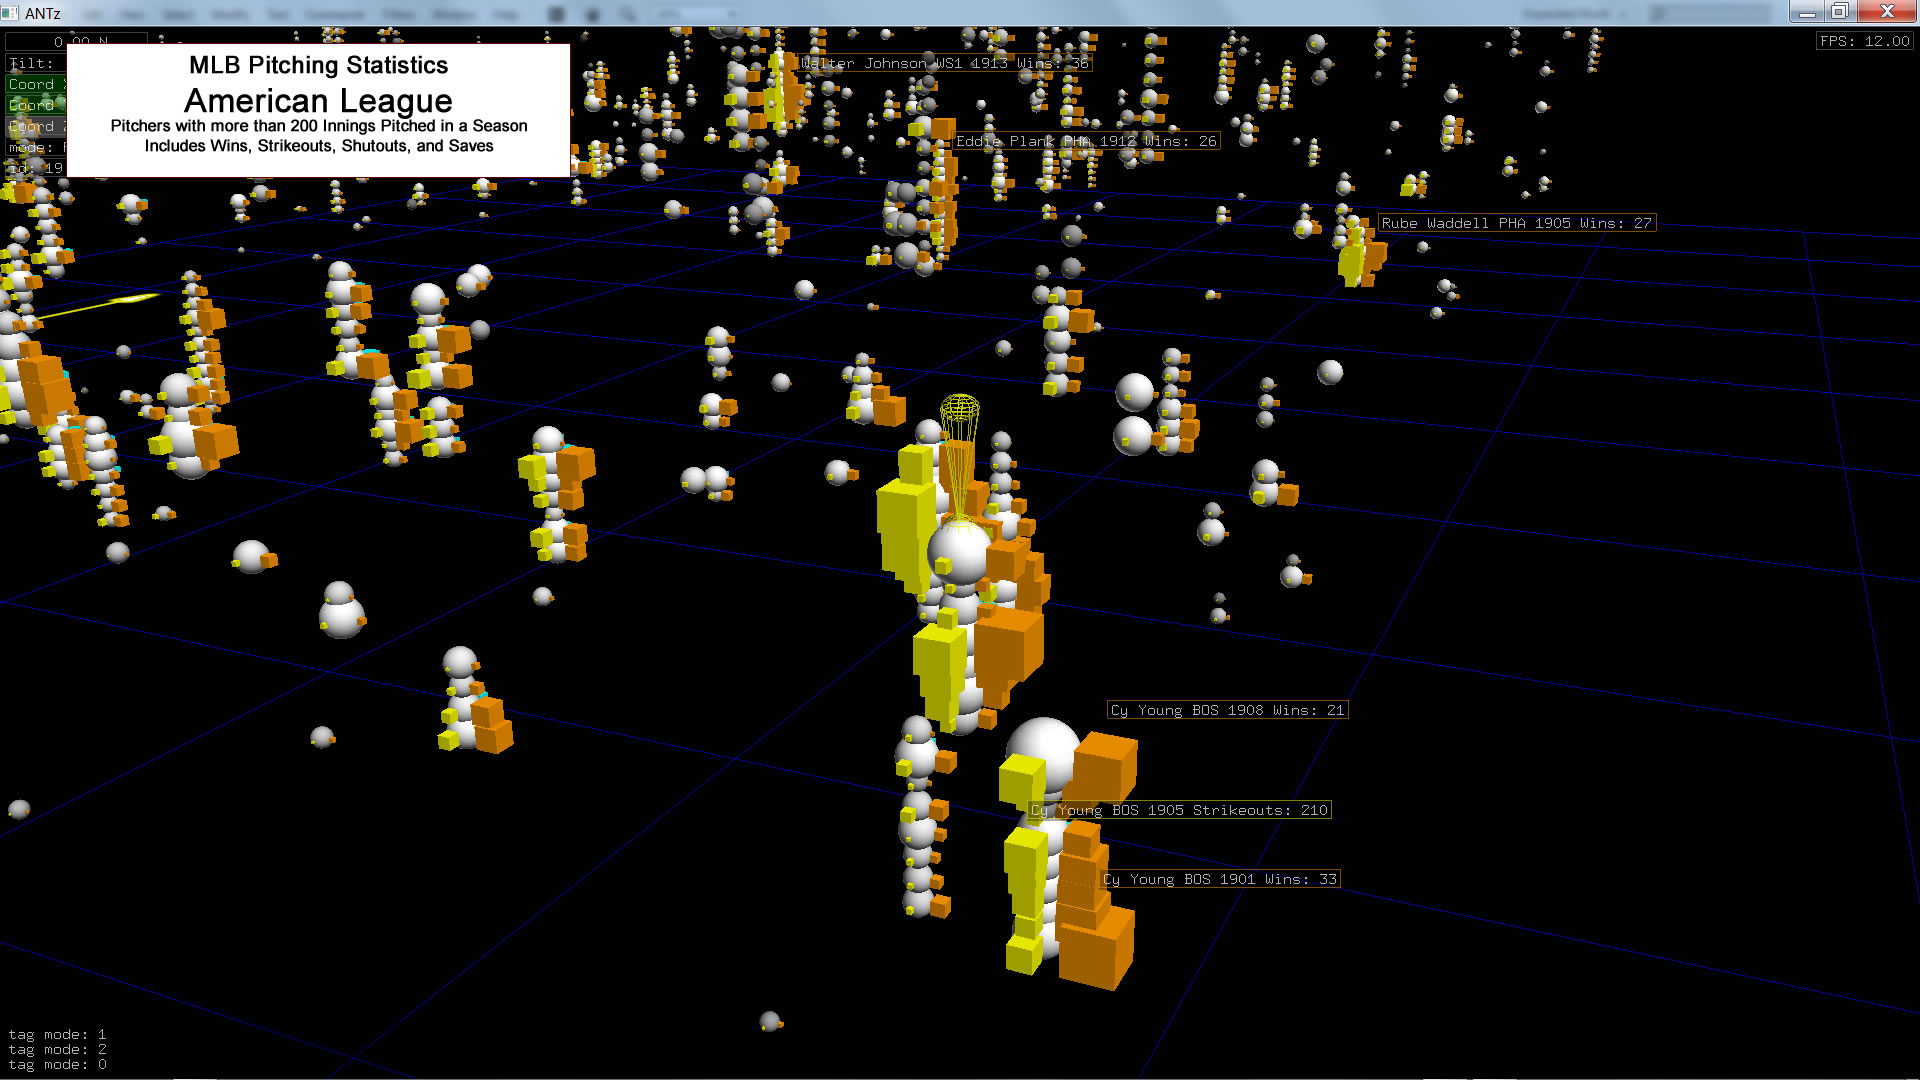Viewport: 1920px width, 1080px height.
Task: Click the Walter Johnson WS1 1913 tag
Action: [x=944, y=63]
